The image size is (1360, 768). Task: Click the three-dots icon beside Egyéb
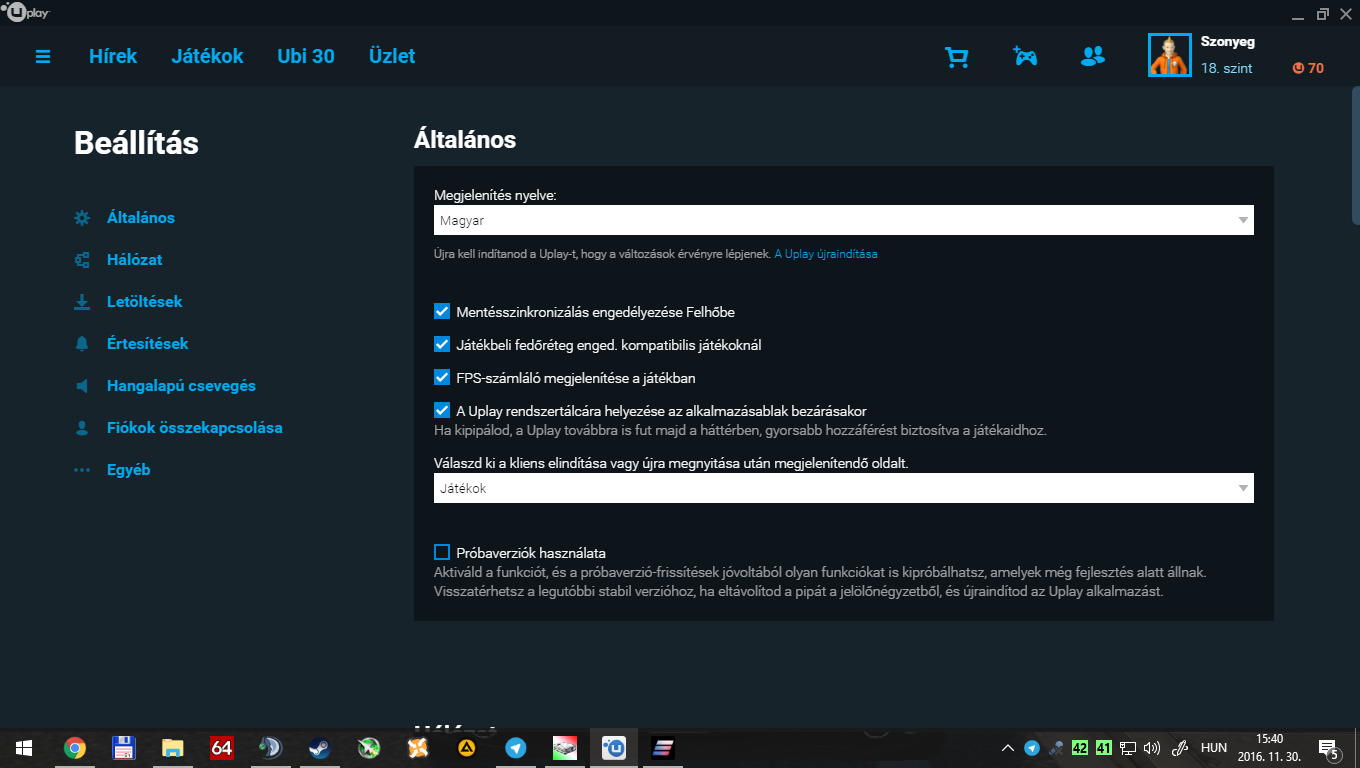[82, 470]
